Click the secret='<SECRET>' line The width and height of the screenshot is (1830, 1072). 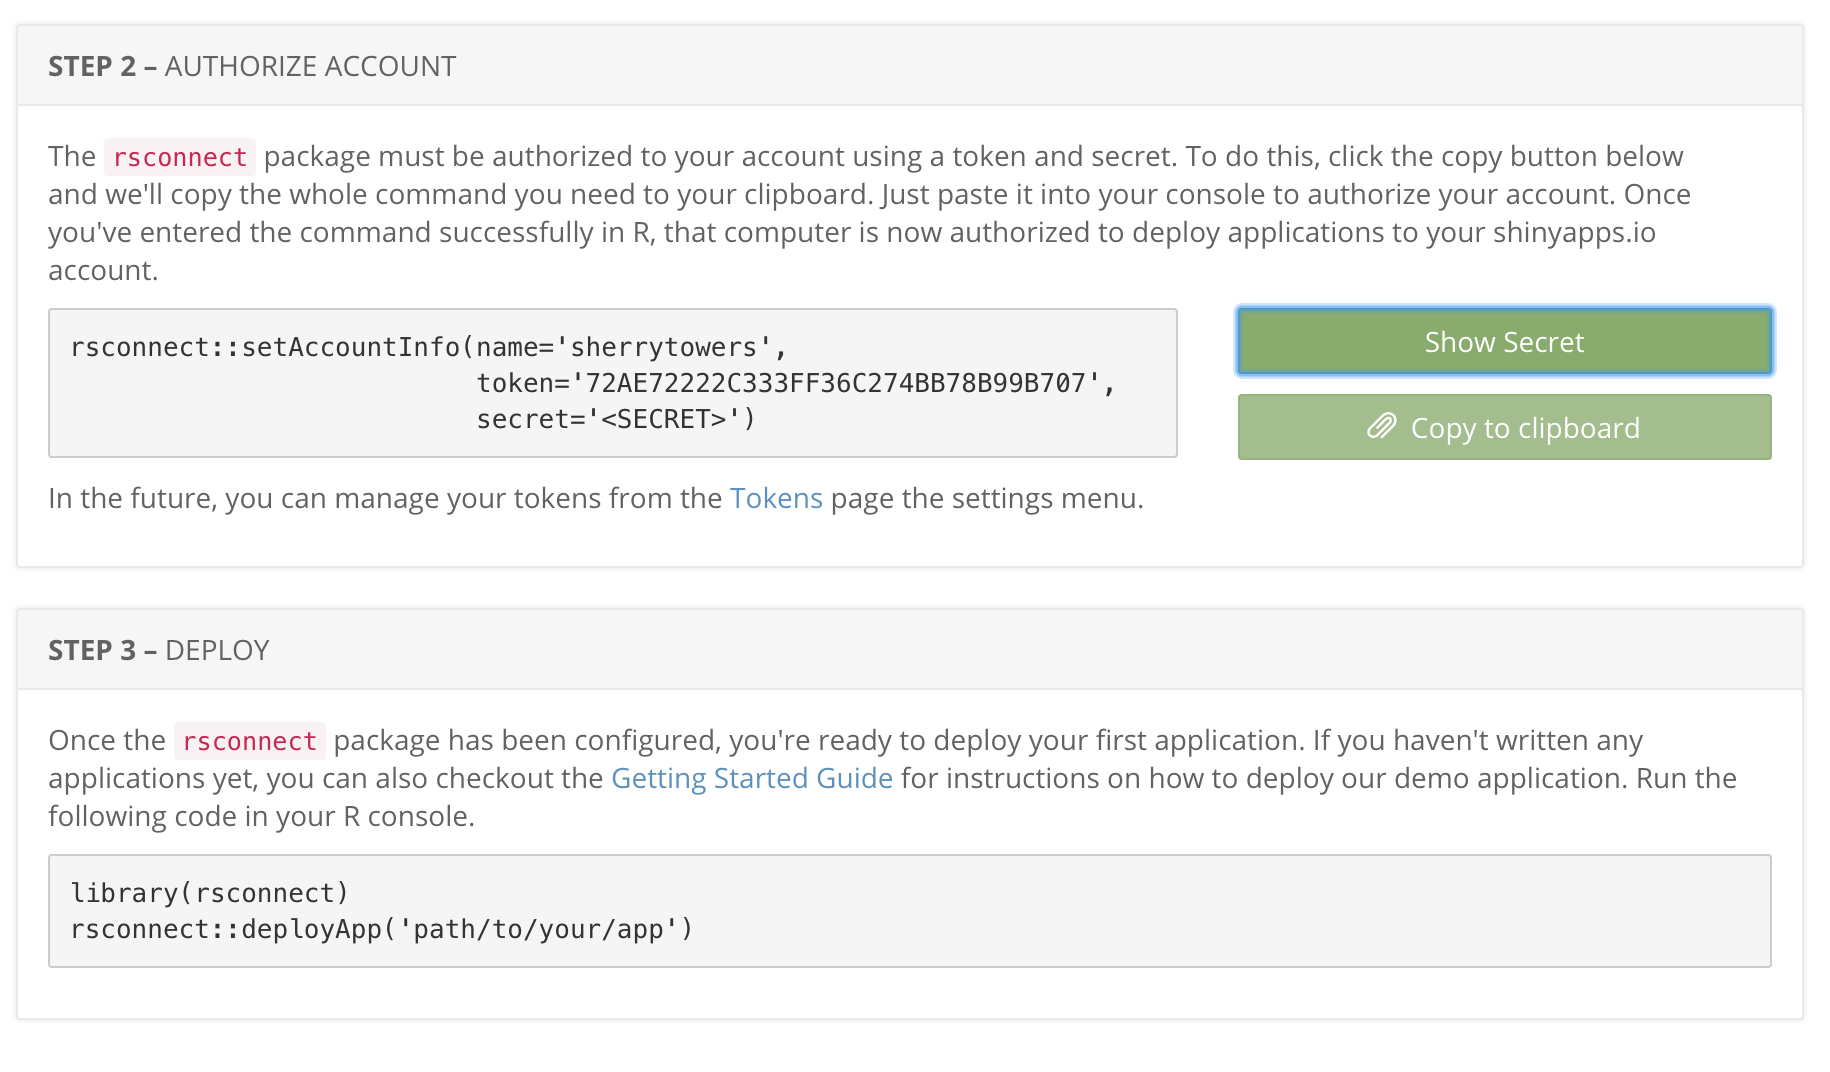[x=616, y=419]
